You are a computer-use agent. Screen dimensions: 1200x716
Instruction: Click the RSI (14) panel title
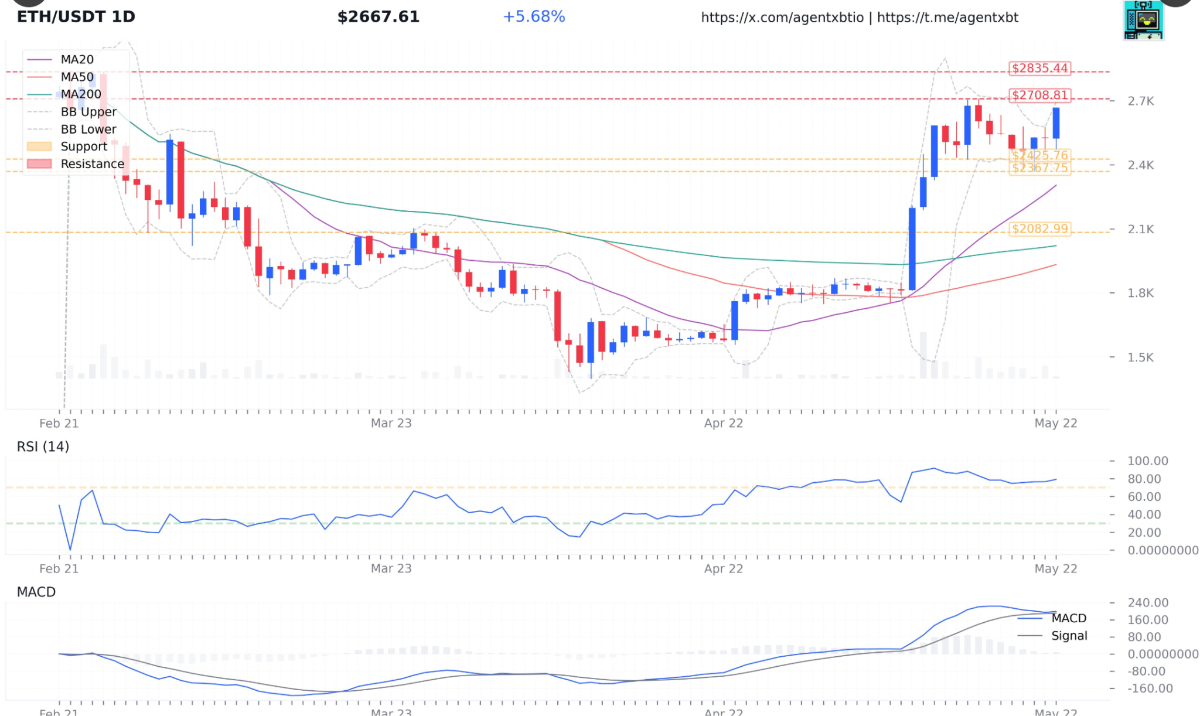pos(43,446)
